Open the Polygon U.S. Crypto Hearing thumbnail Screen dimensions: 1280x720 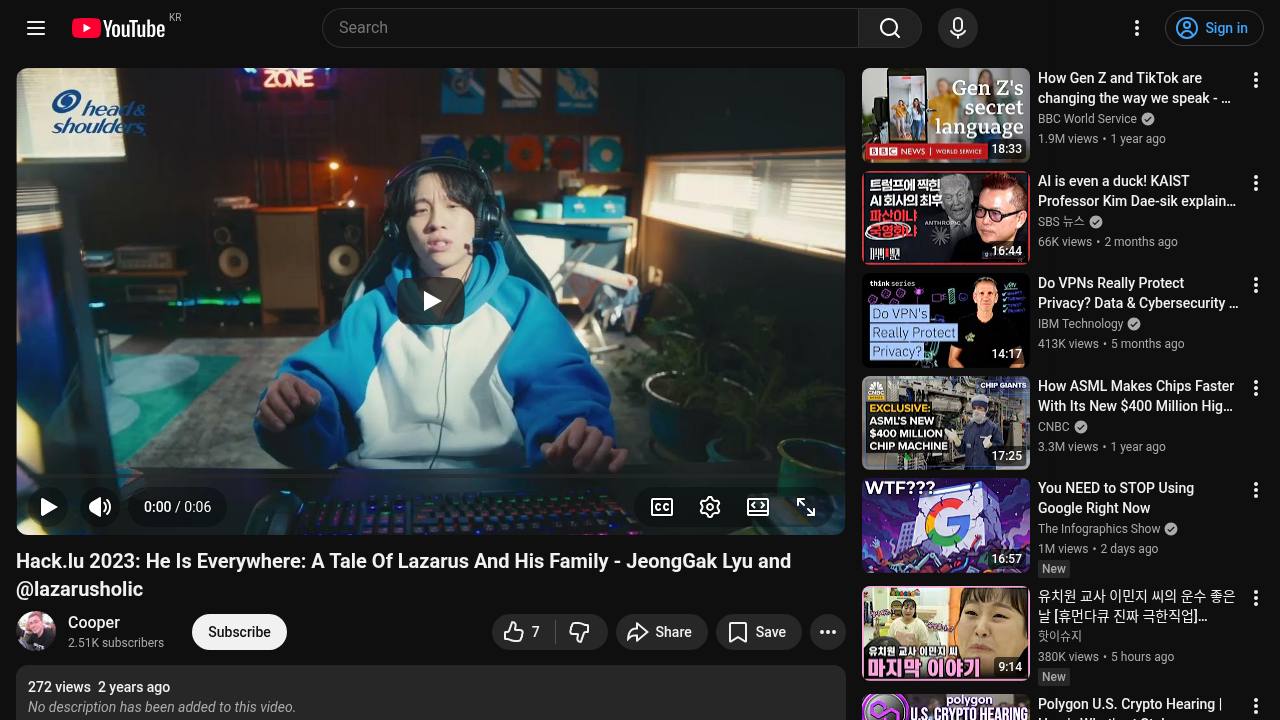tap(946, 707)
